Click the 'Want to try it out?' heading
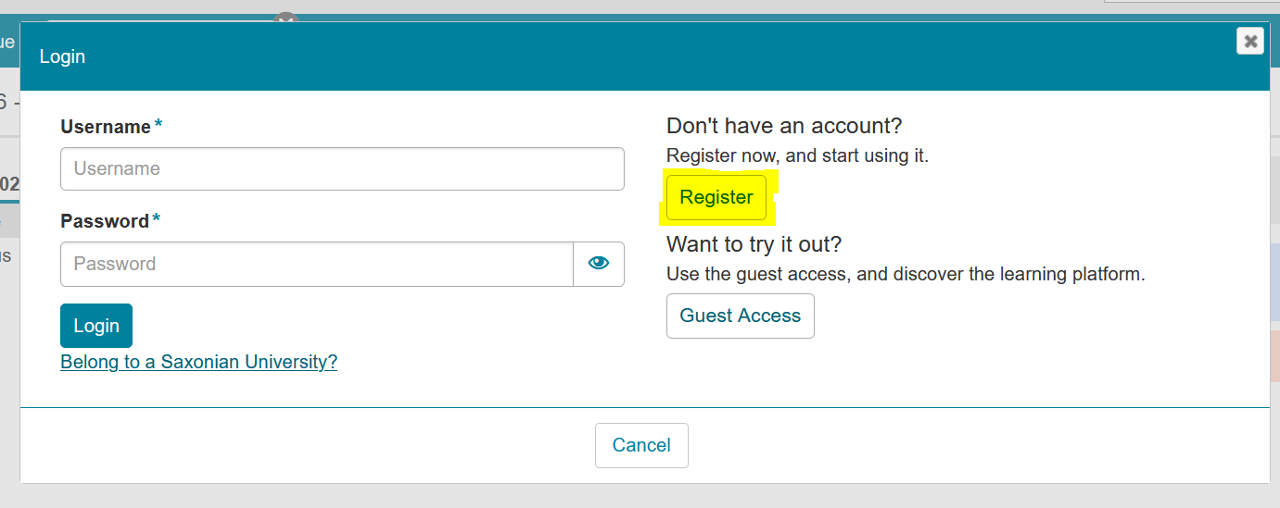This screenshot has width=1280, height=508. click(x=754, y=244)
